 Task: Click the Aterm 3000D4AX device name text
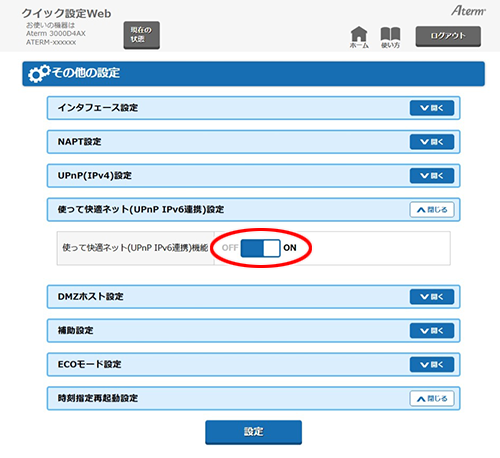coord(56,33)
